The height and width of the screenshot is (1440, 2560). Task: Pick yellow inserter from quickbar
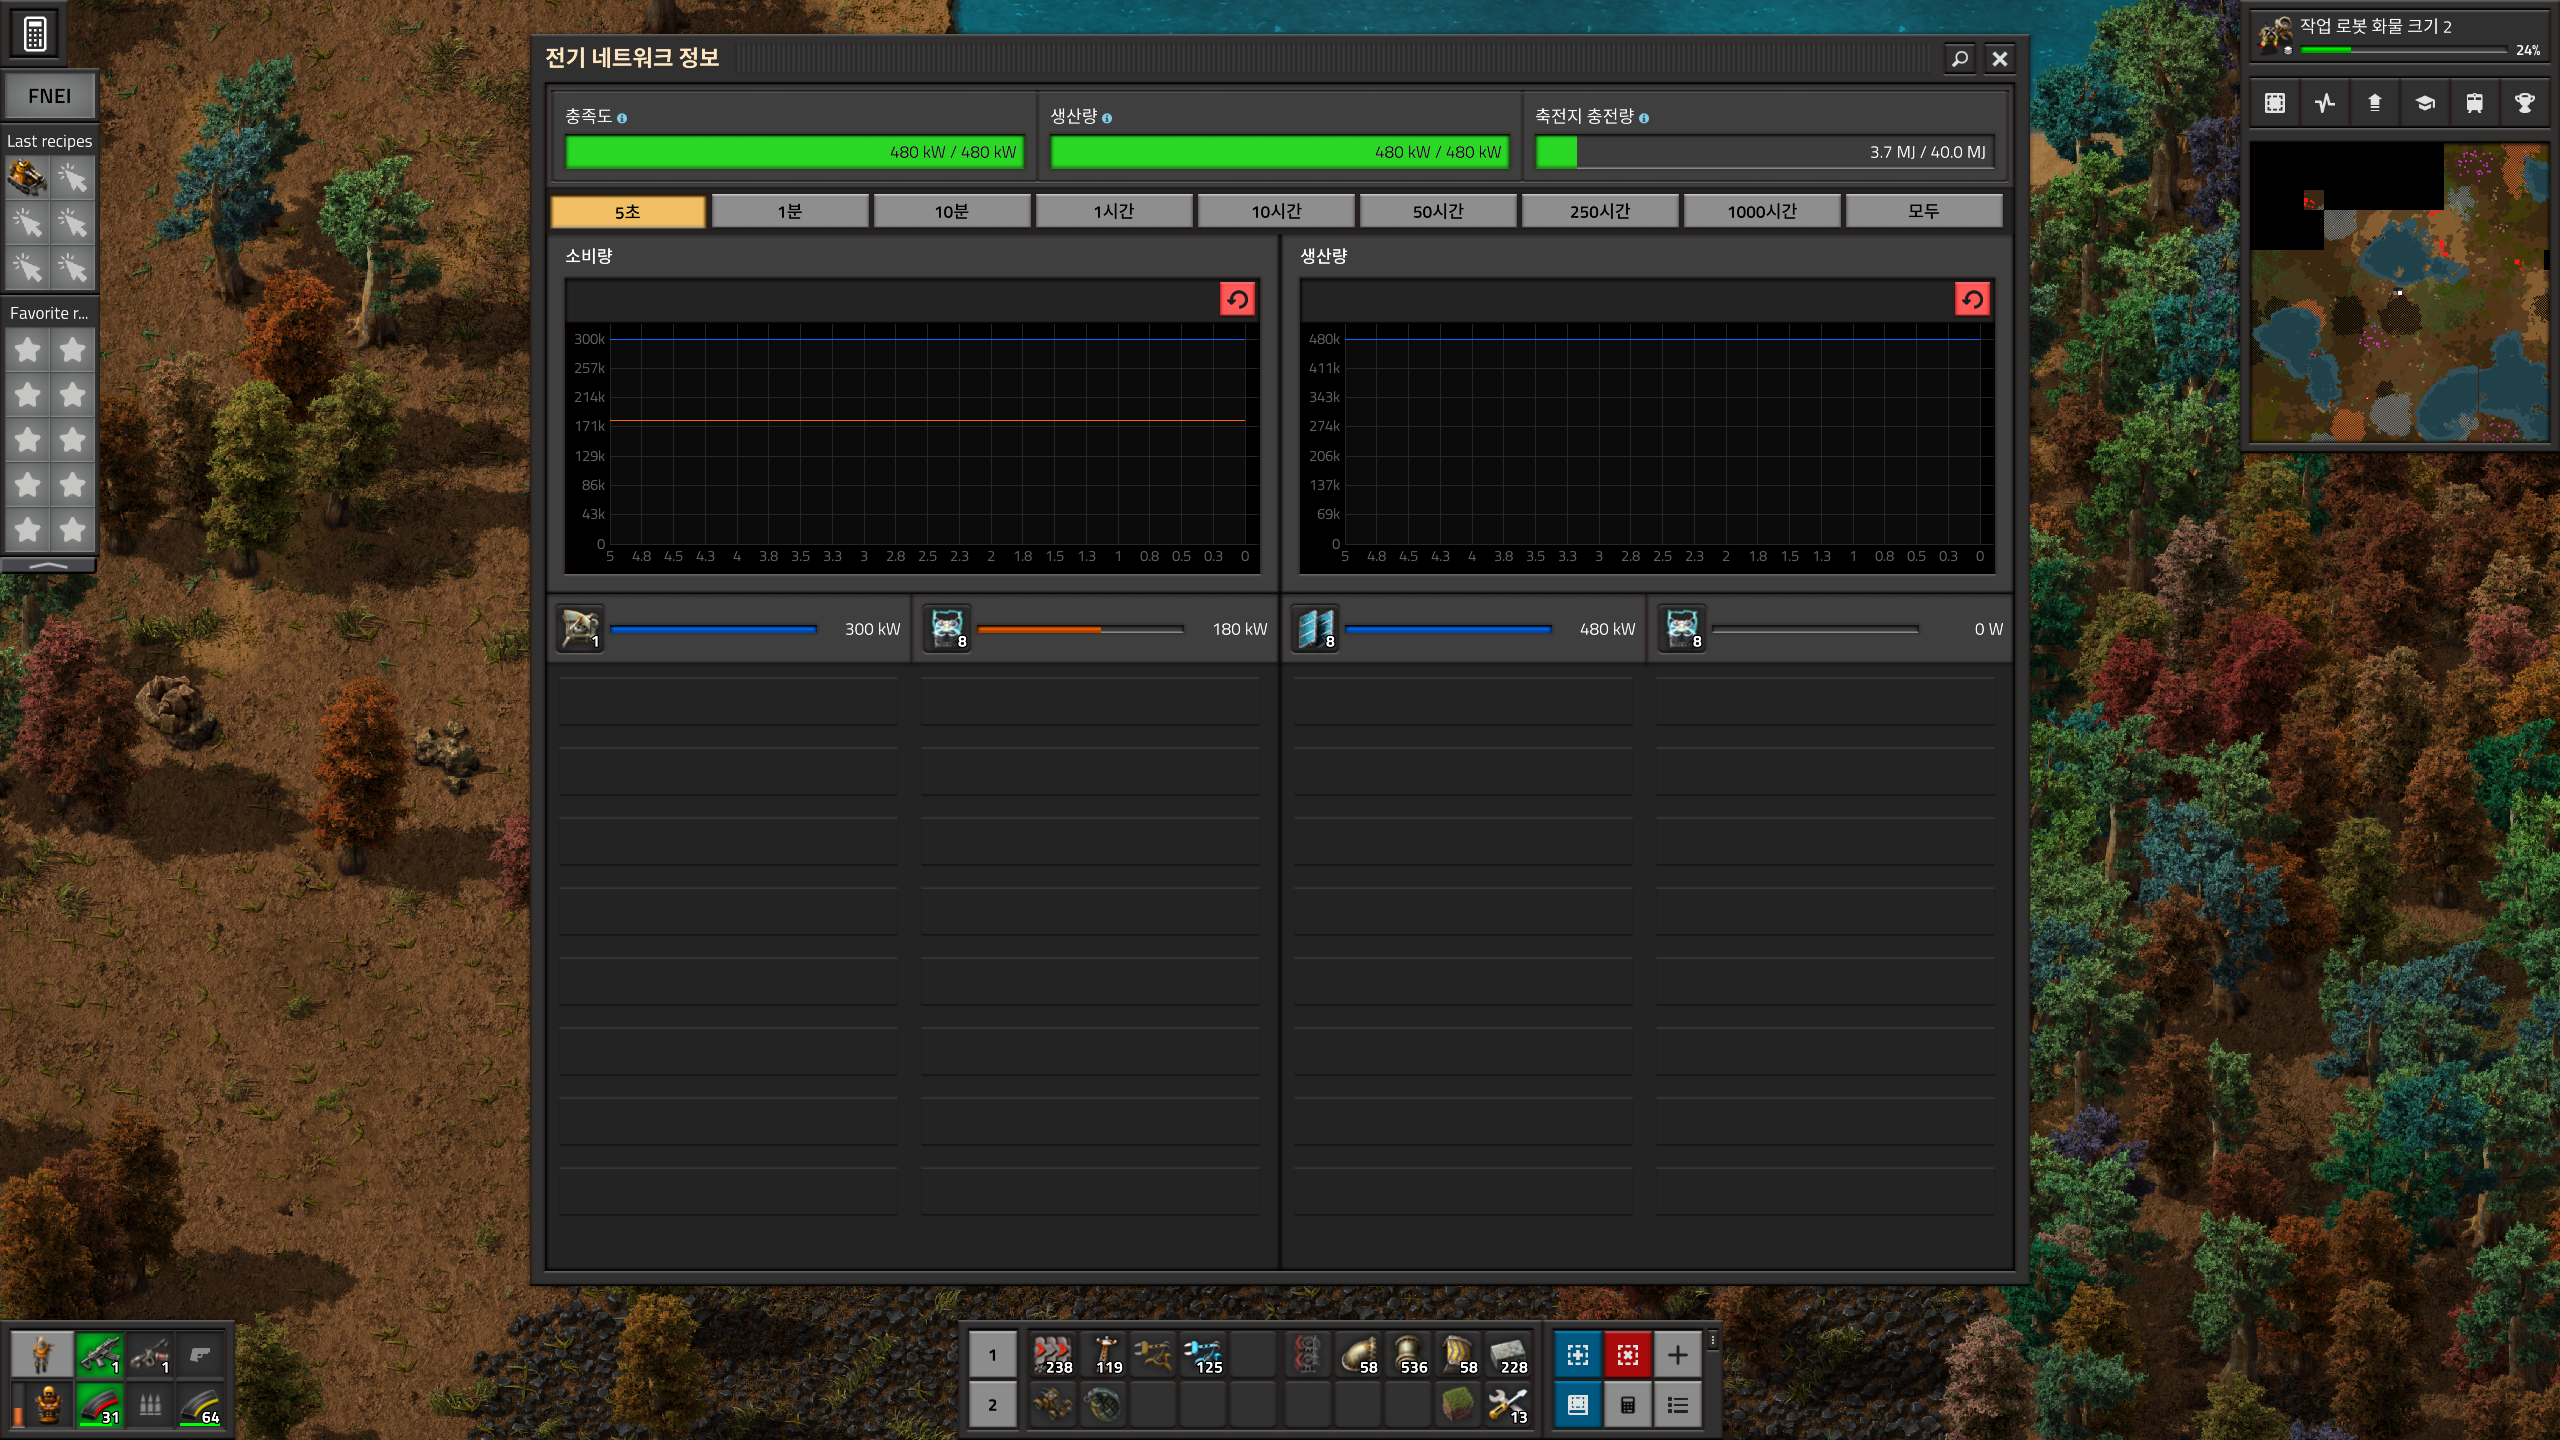tap(1153, 1355)
